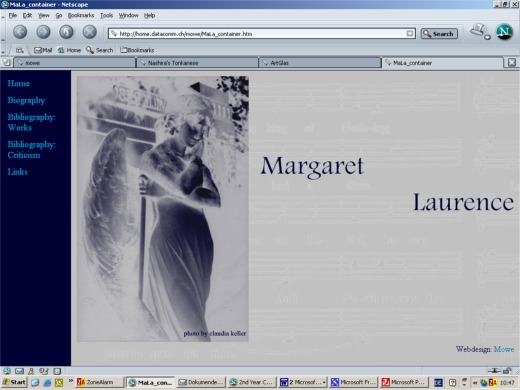
Task: Click the Search button beside the address bar
Action: [x=439, y=34]
